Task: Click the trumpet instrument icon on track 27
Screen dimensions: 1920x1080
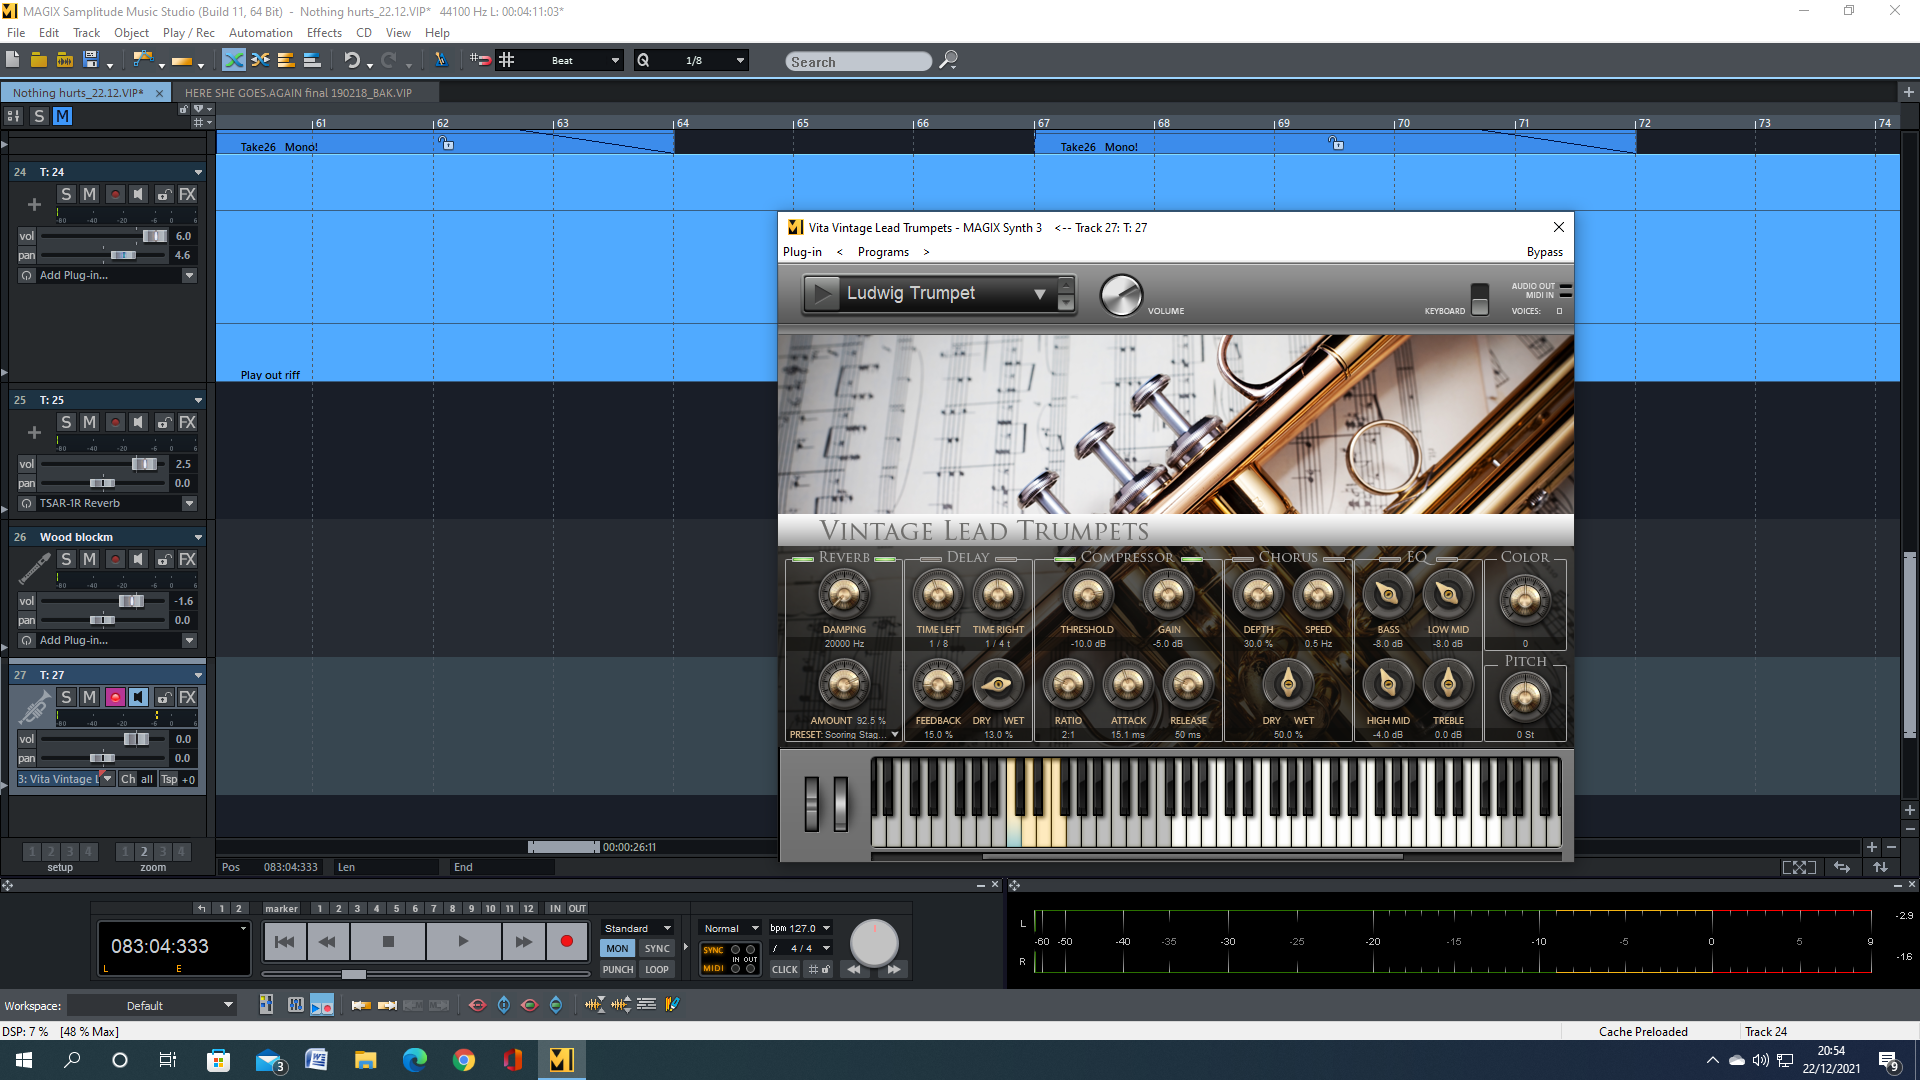Action: (34, 708)
